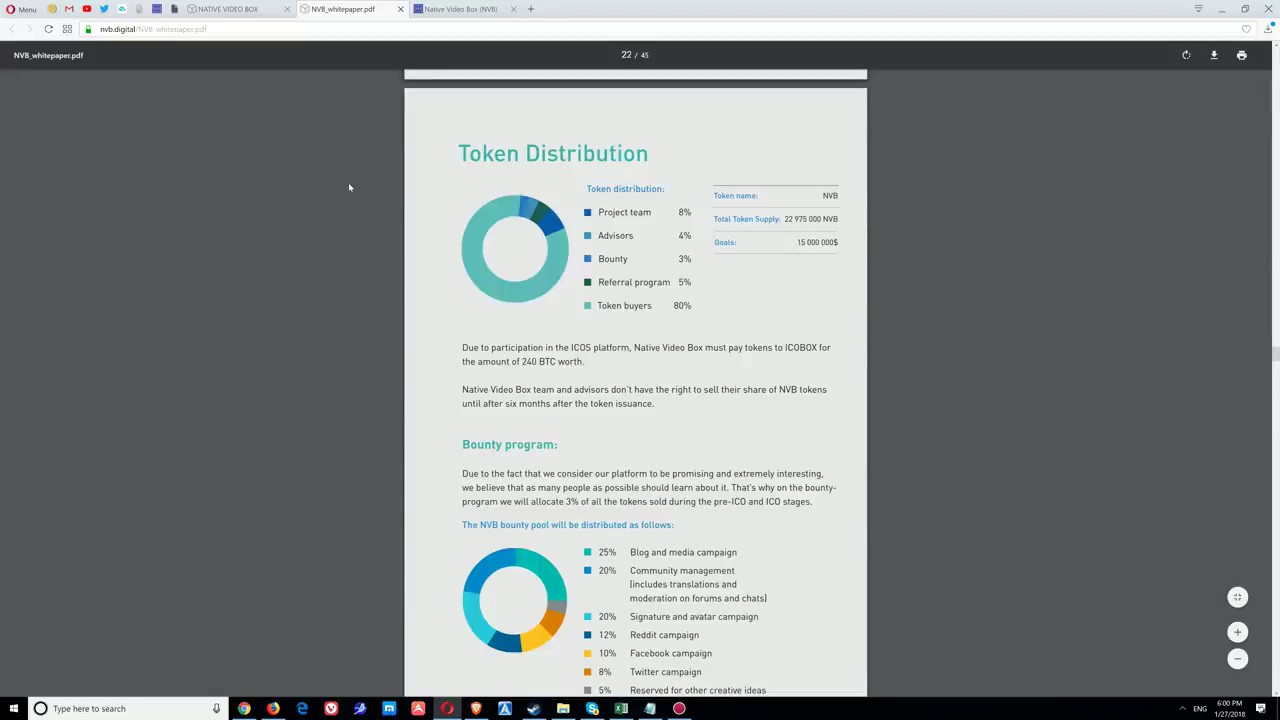Screen dimensions: 1280x720
Task: Reload the current page
Action: [48, 29]
